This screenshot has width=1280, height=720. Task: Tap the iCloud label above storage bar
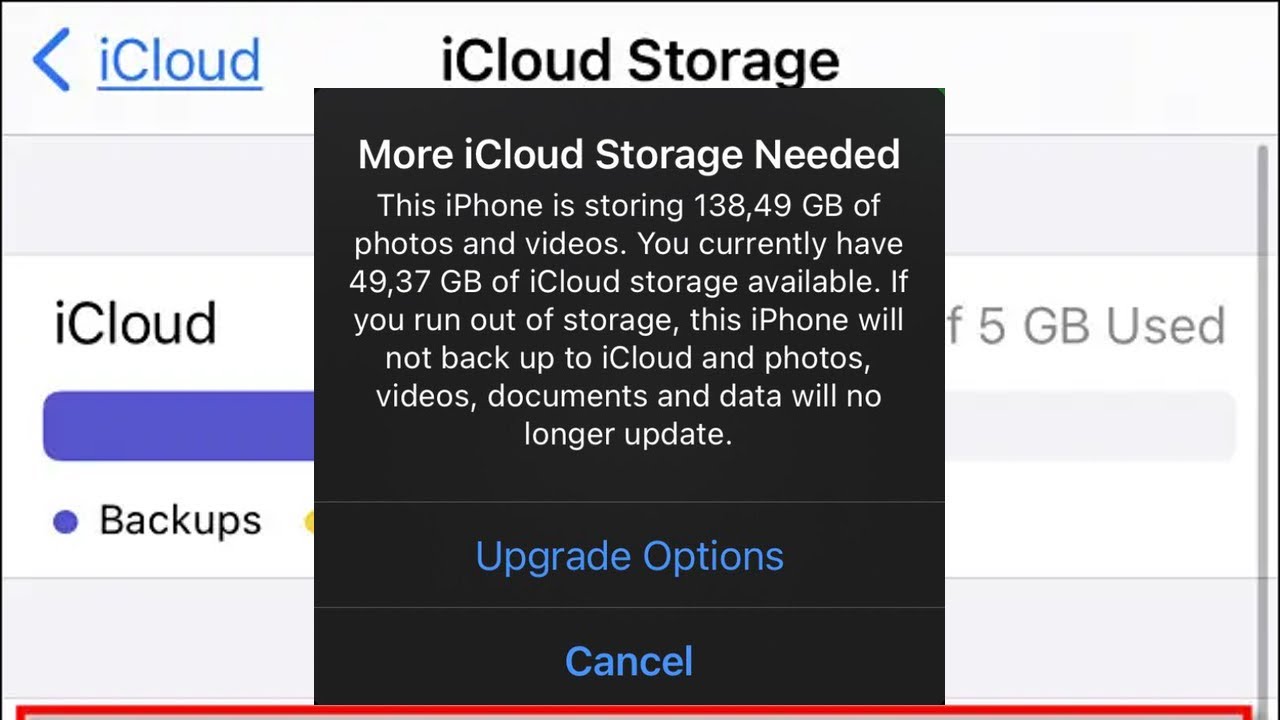(135, 323)
